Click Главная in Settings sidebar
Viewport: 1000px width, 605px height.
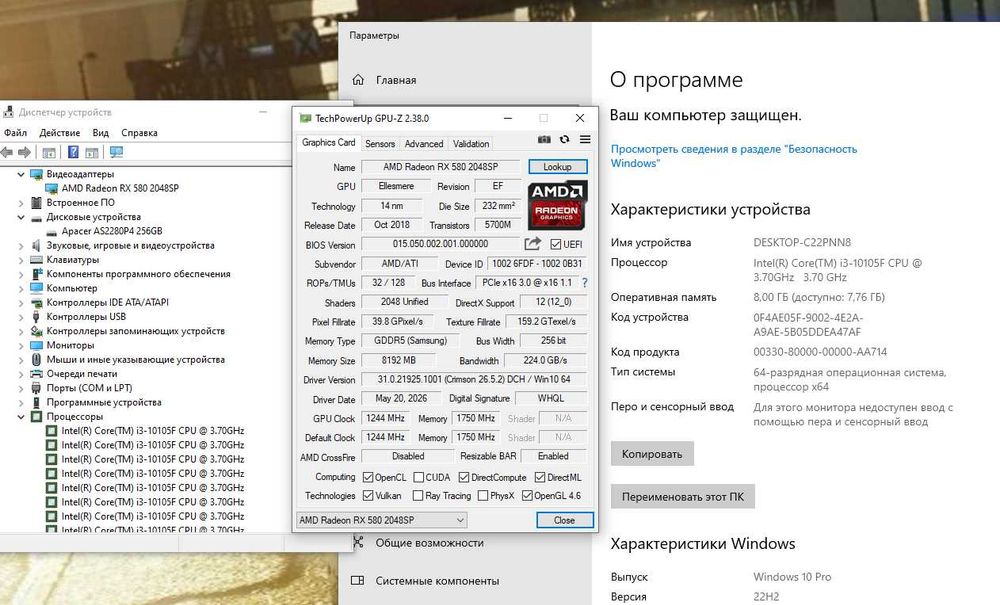tap(395, 80)
